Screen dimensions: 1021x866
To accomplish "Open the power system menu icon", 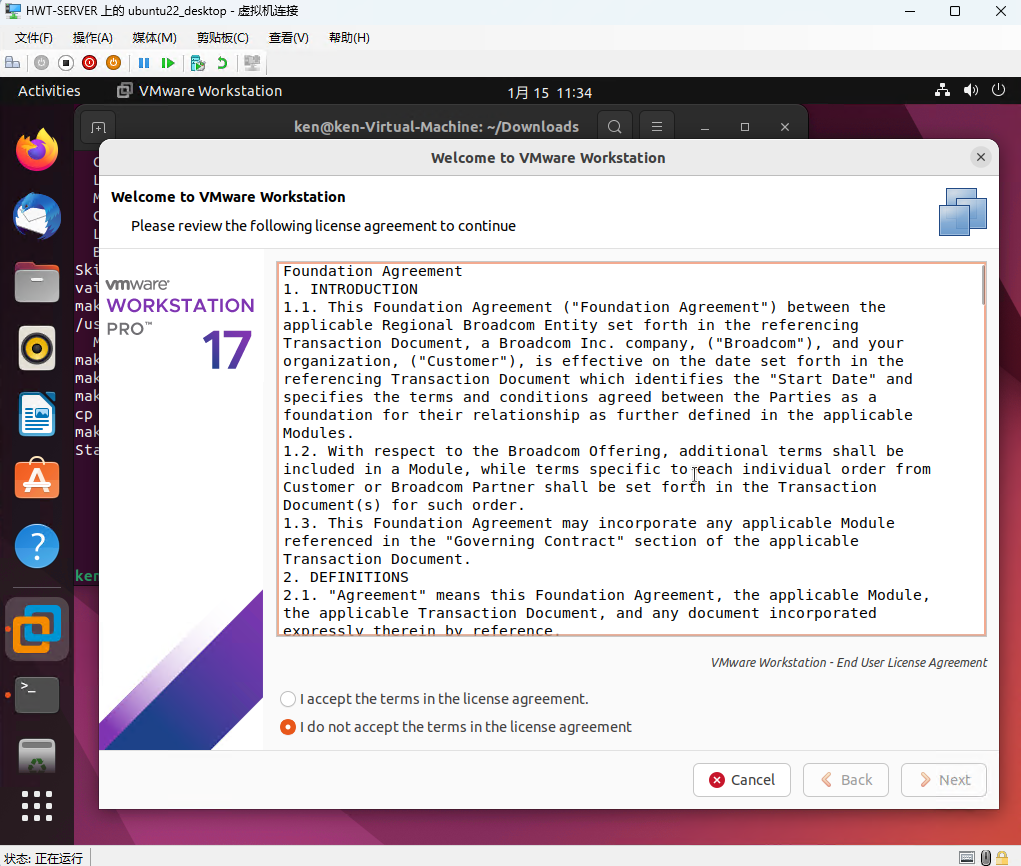I will click(998, 91).
